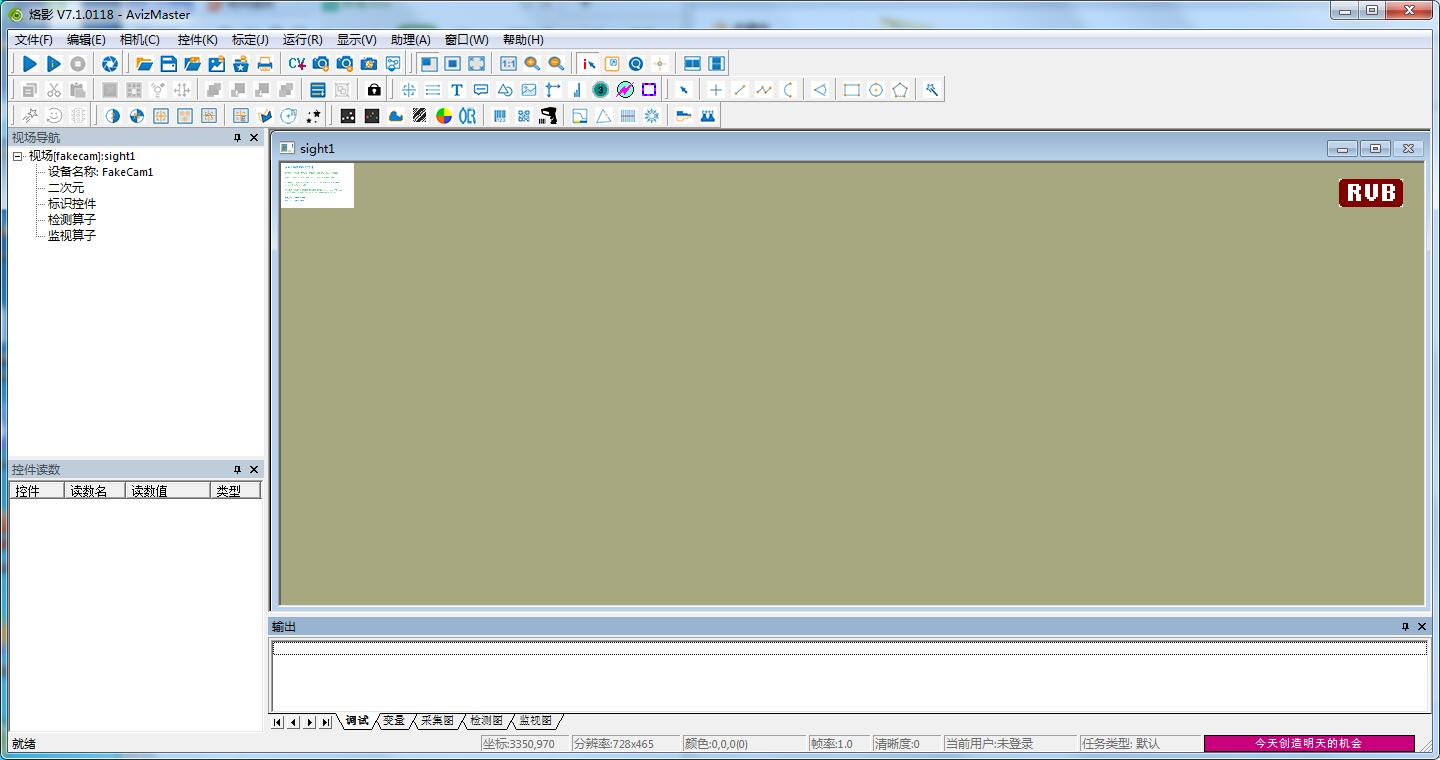This screenshot has width=1440, height=760.
Task: Click the black padlock lock icon
Action: pos(374,90)
